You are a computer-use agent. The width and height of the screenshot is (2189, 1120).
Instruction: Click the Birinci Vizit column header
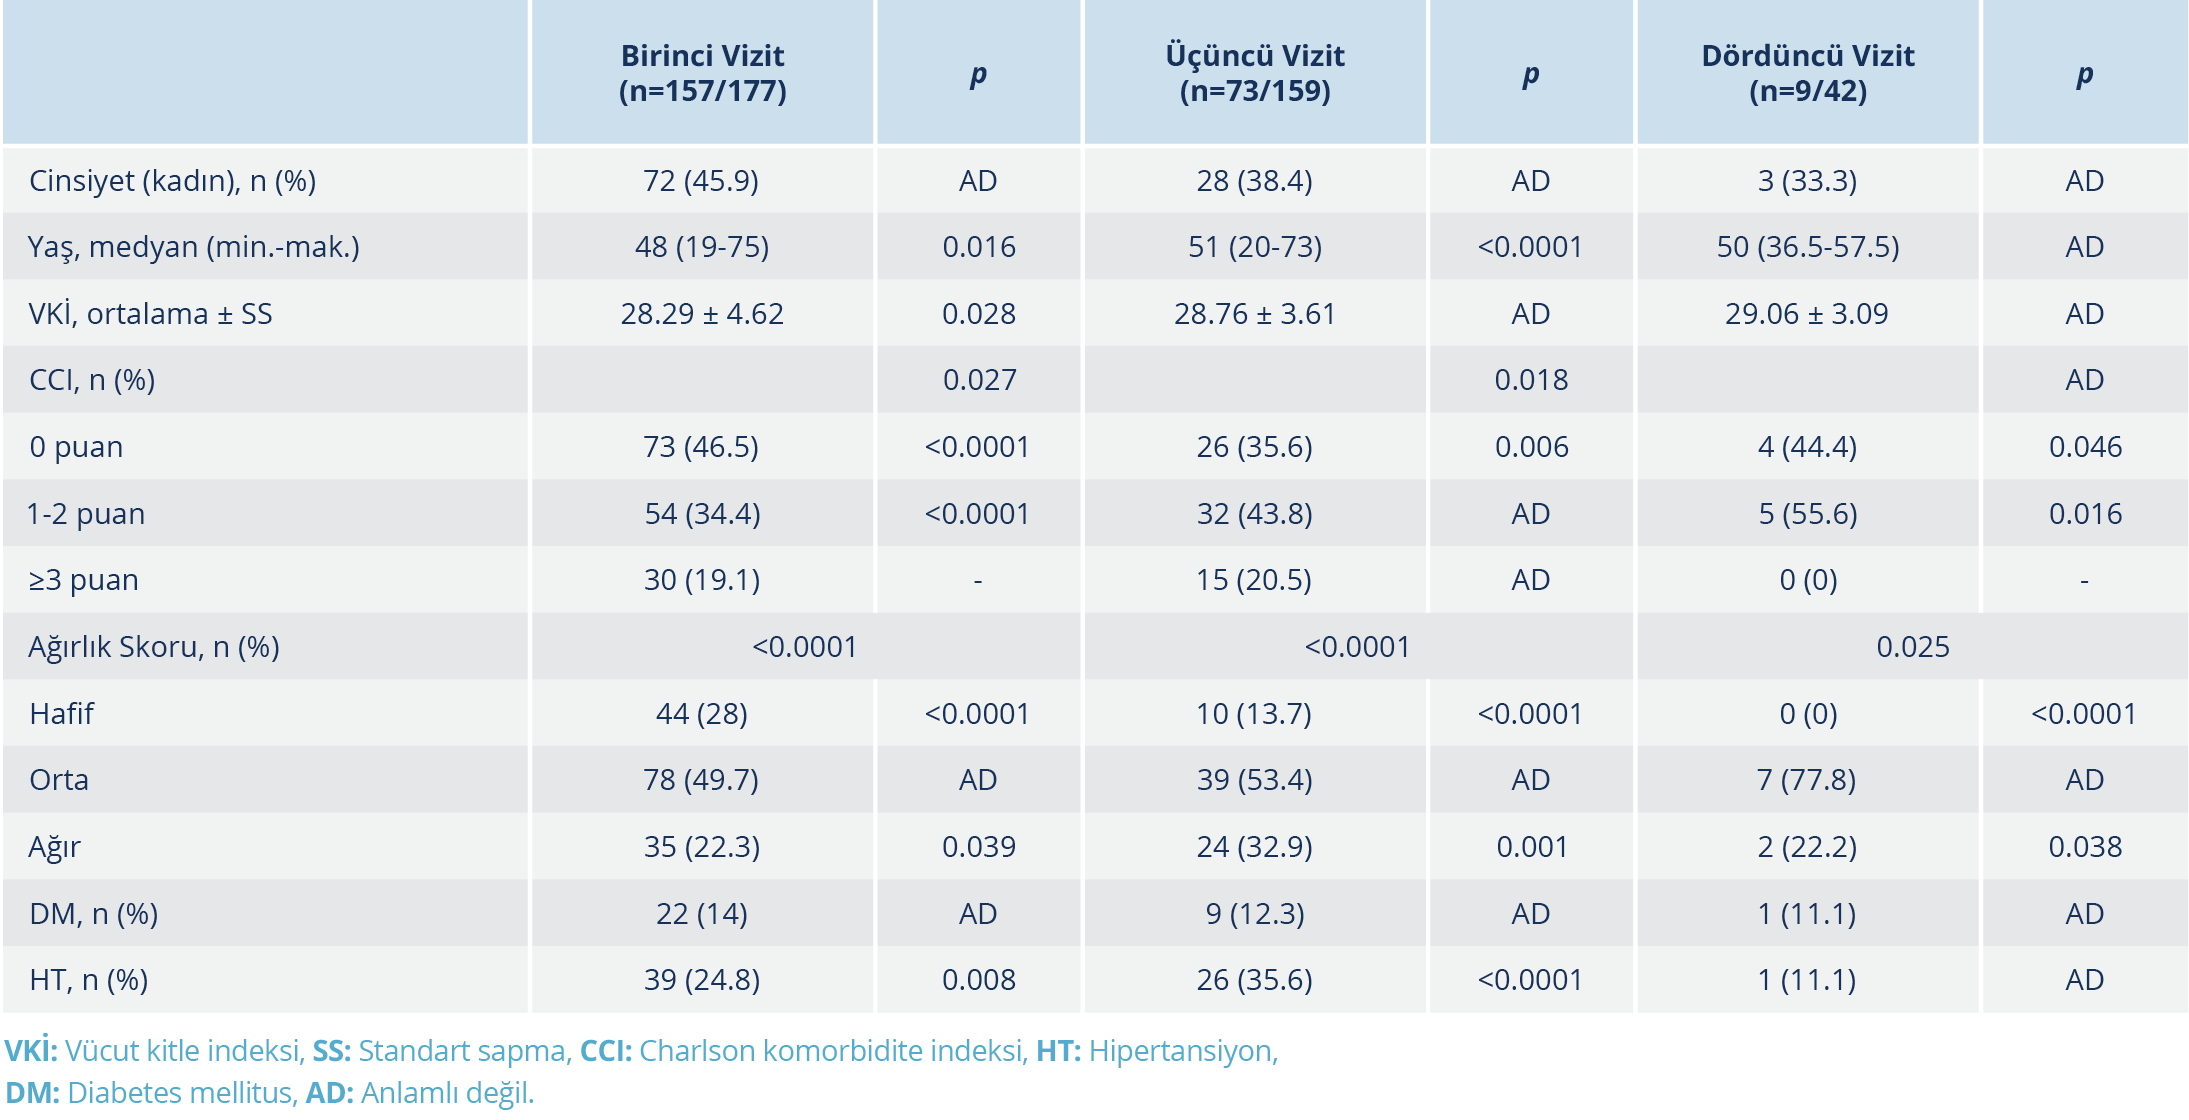(x=702, y=73)
